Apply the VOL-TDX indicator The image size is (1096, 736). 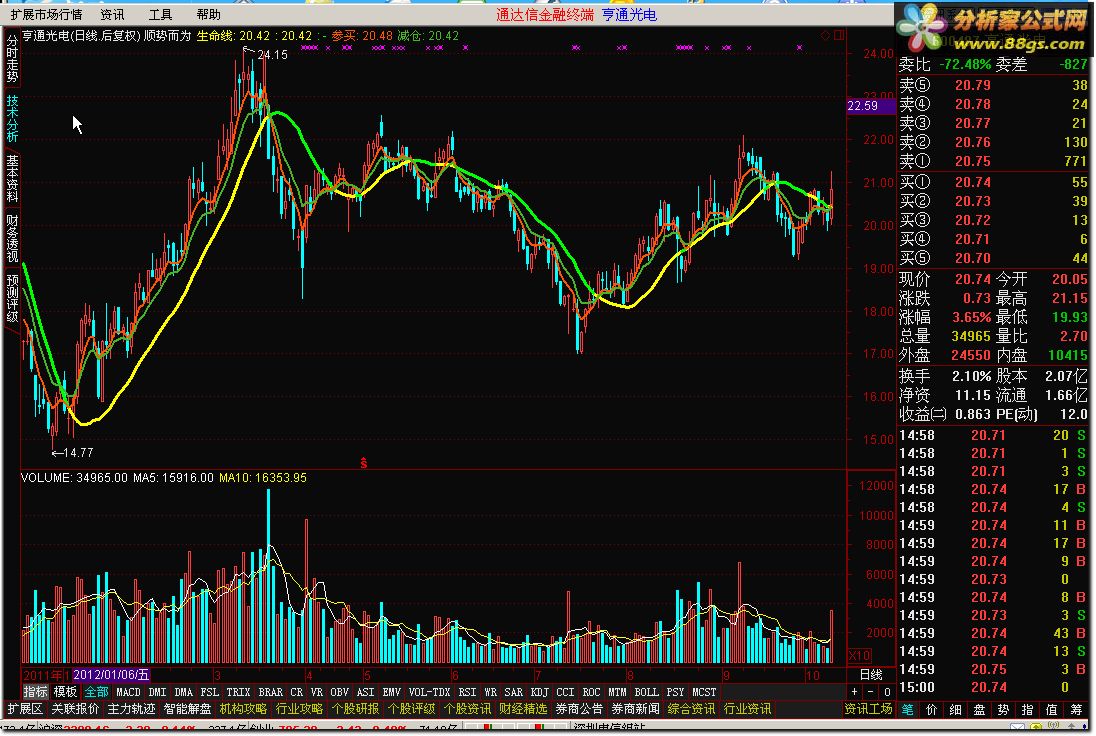(x=429, y=692)
